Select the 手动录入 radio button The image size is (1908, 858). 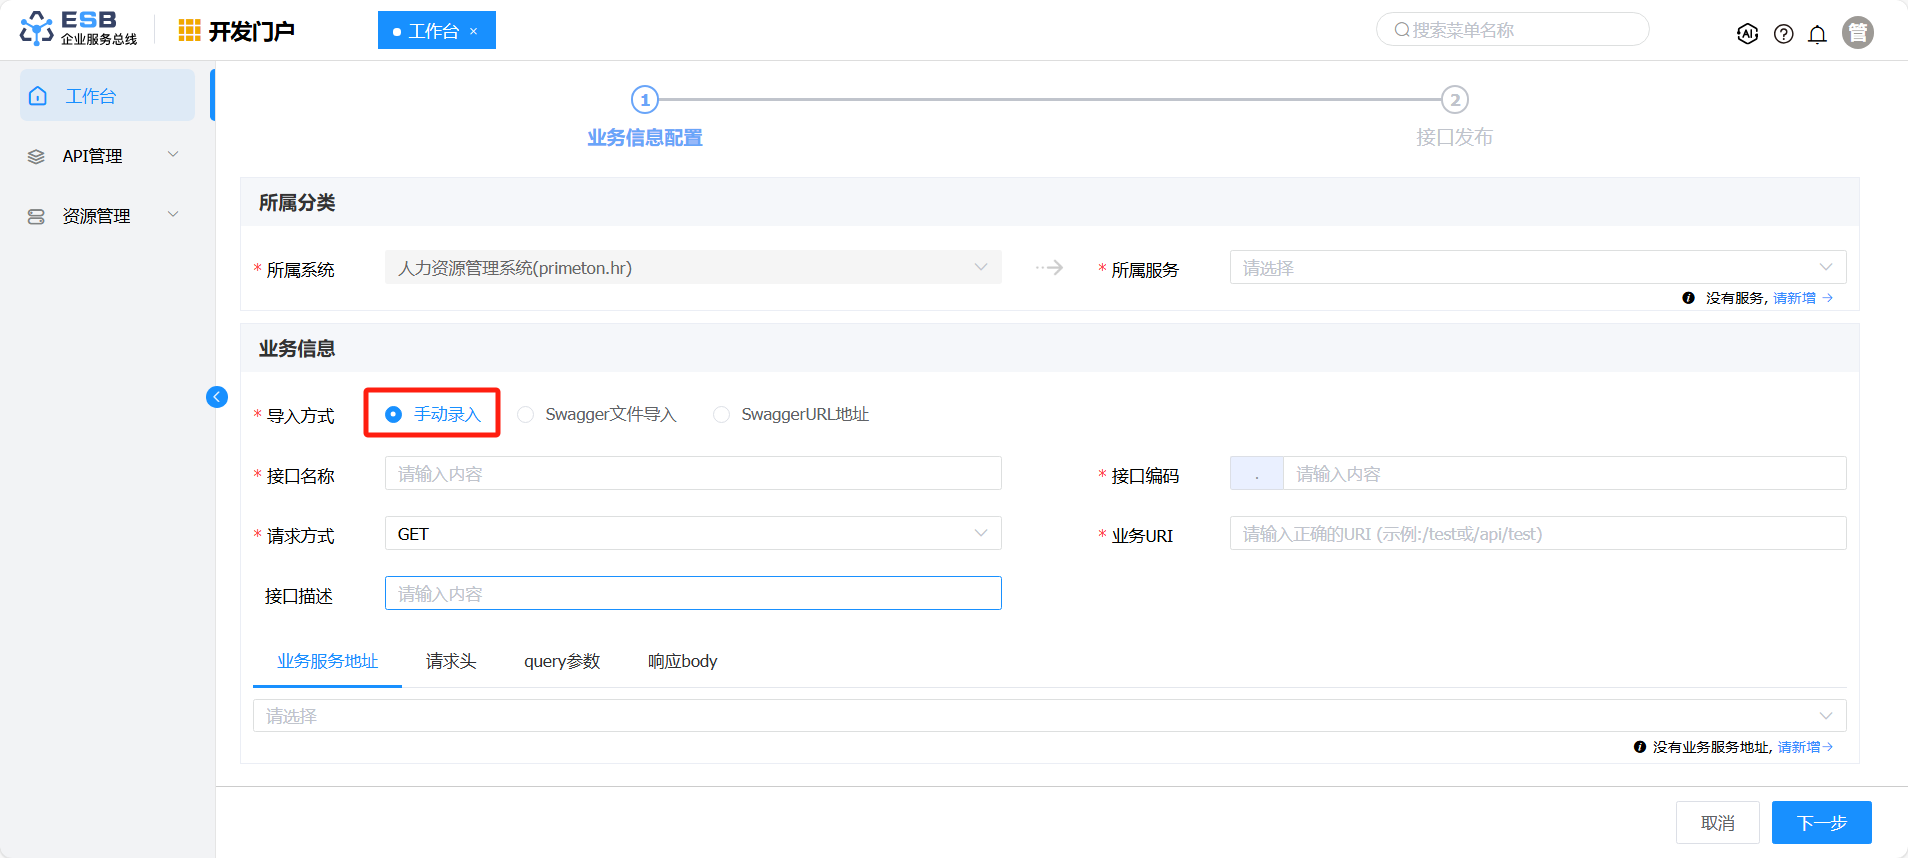coord(394,414)
